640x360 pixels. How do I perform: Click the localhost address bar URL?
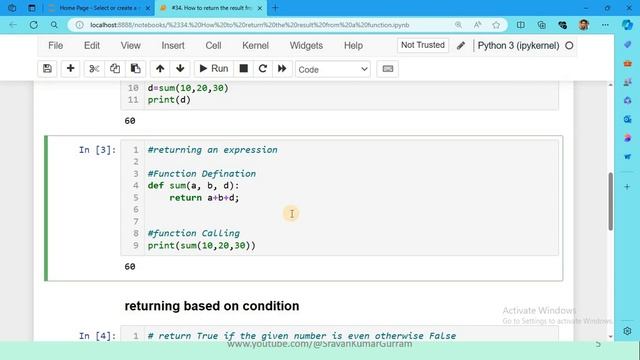coord(250,25)
